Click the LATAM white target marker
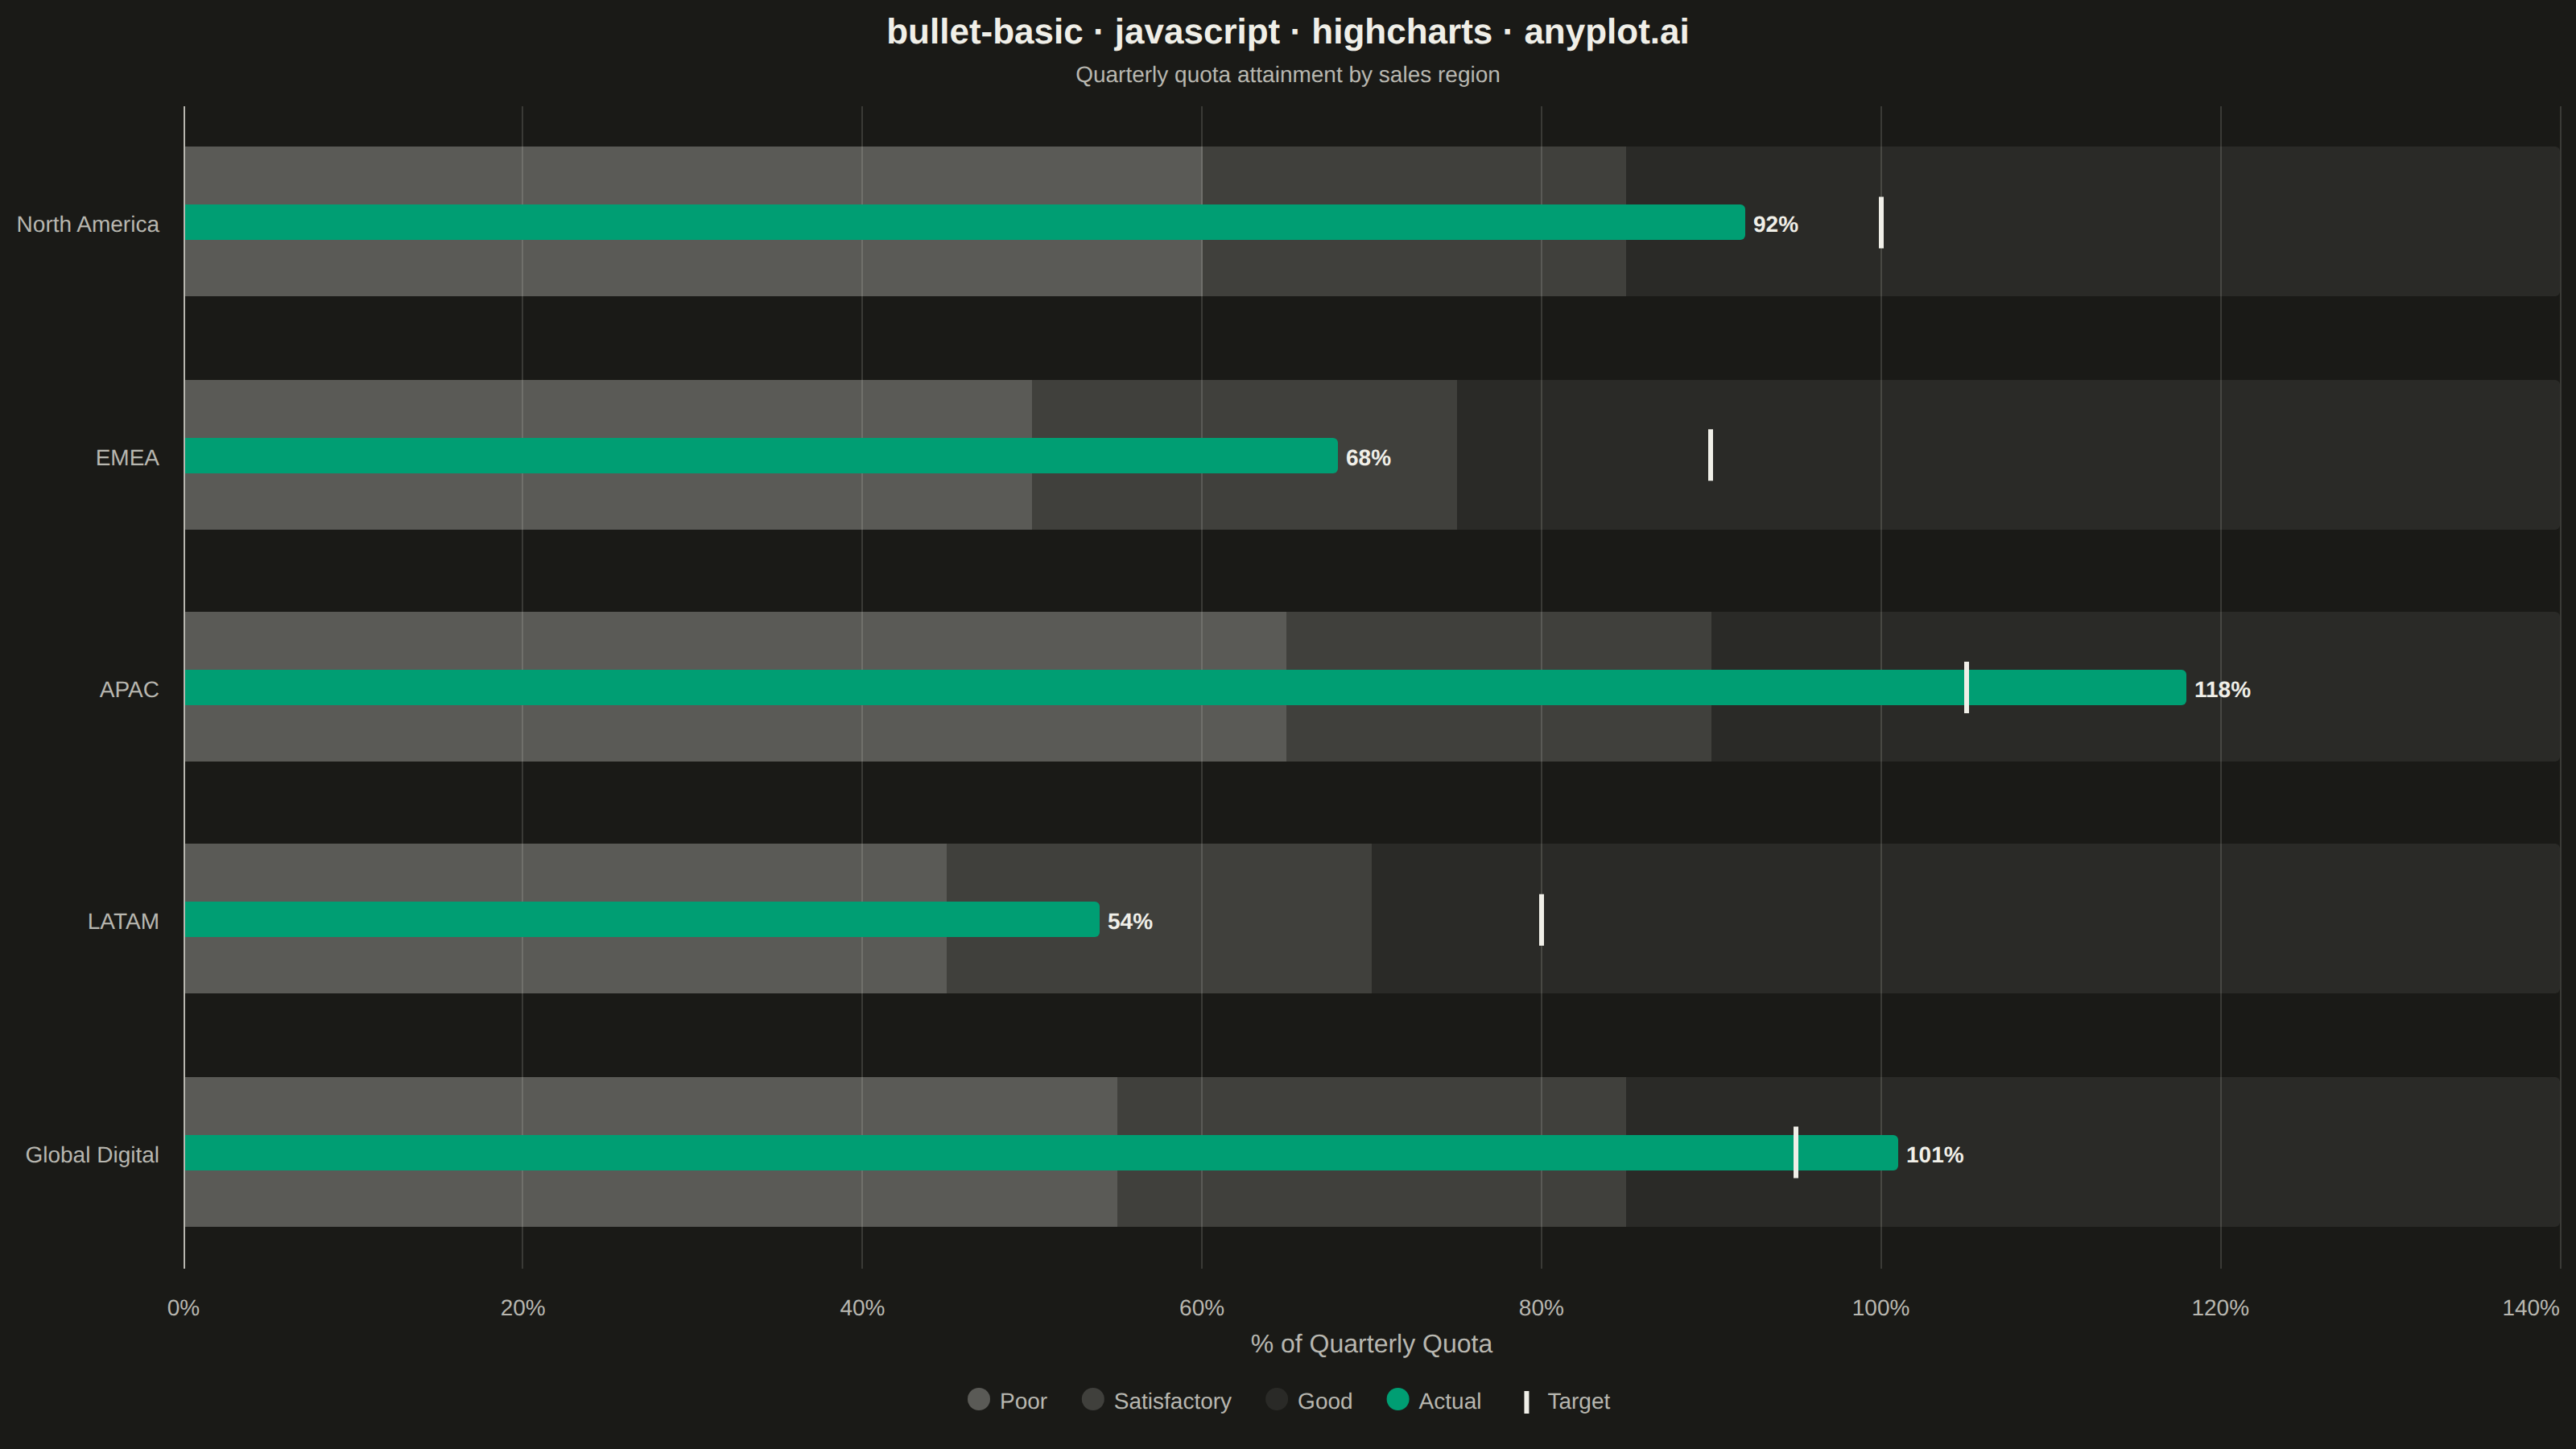This screenshot has height=1449, width=2576. coord(1542,920)
